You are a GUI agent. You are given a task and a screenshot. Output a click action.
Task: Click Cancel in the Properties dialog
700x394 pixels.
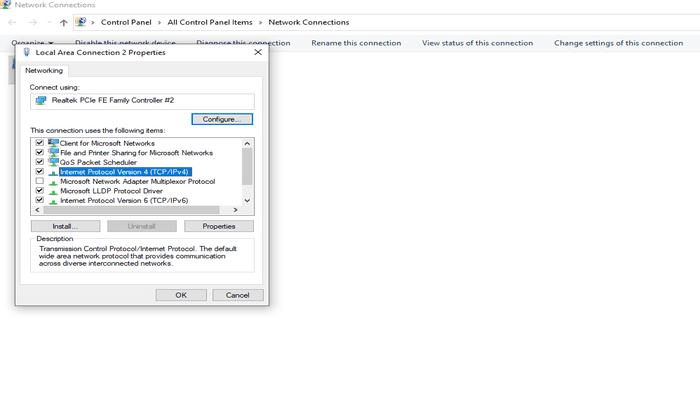[x=238, y=295]
